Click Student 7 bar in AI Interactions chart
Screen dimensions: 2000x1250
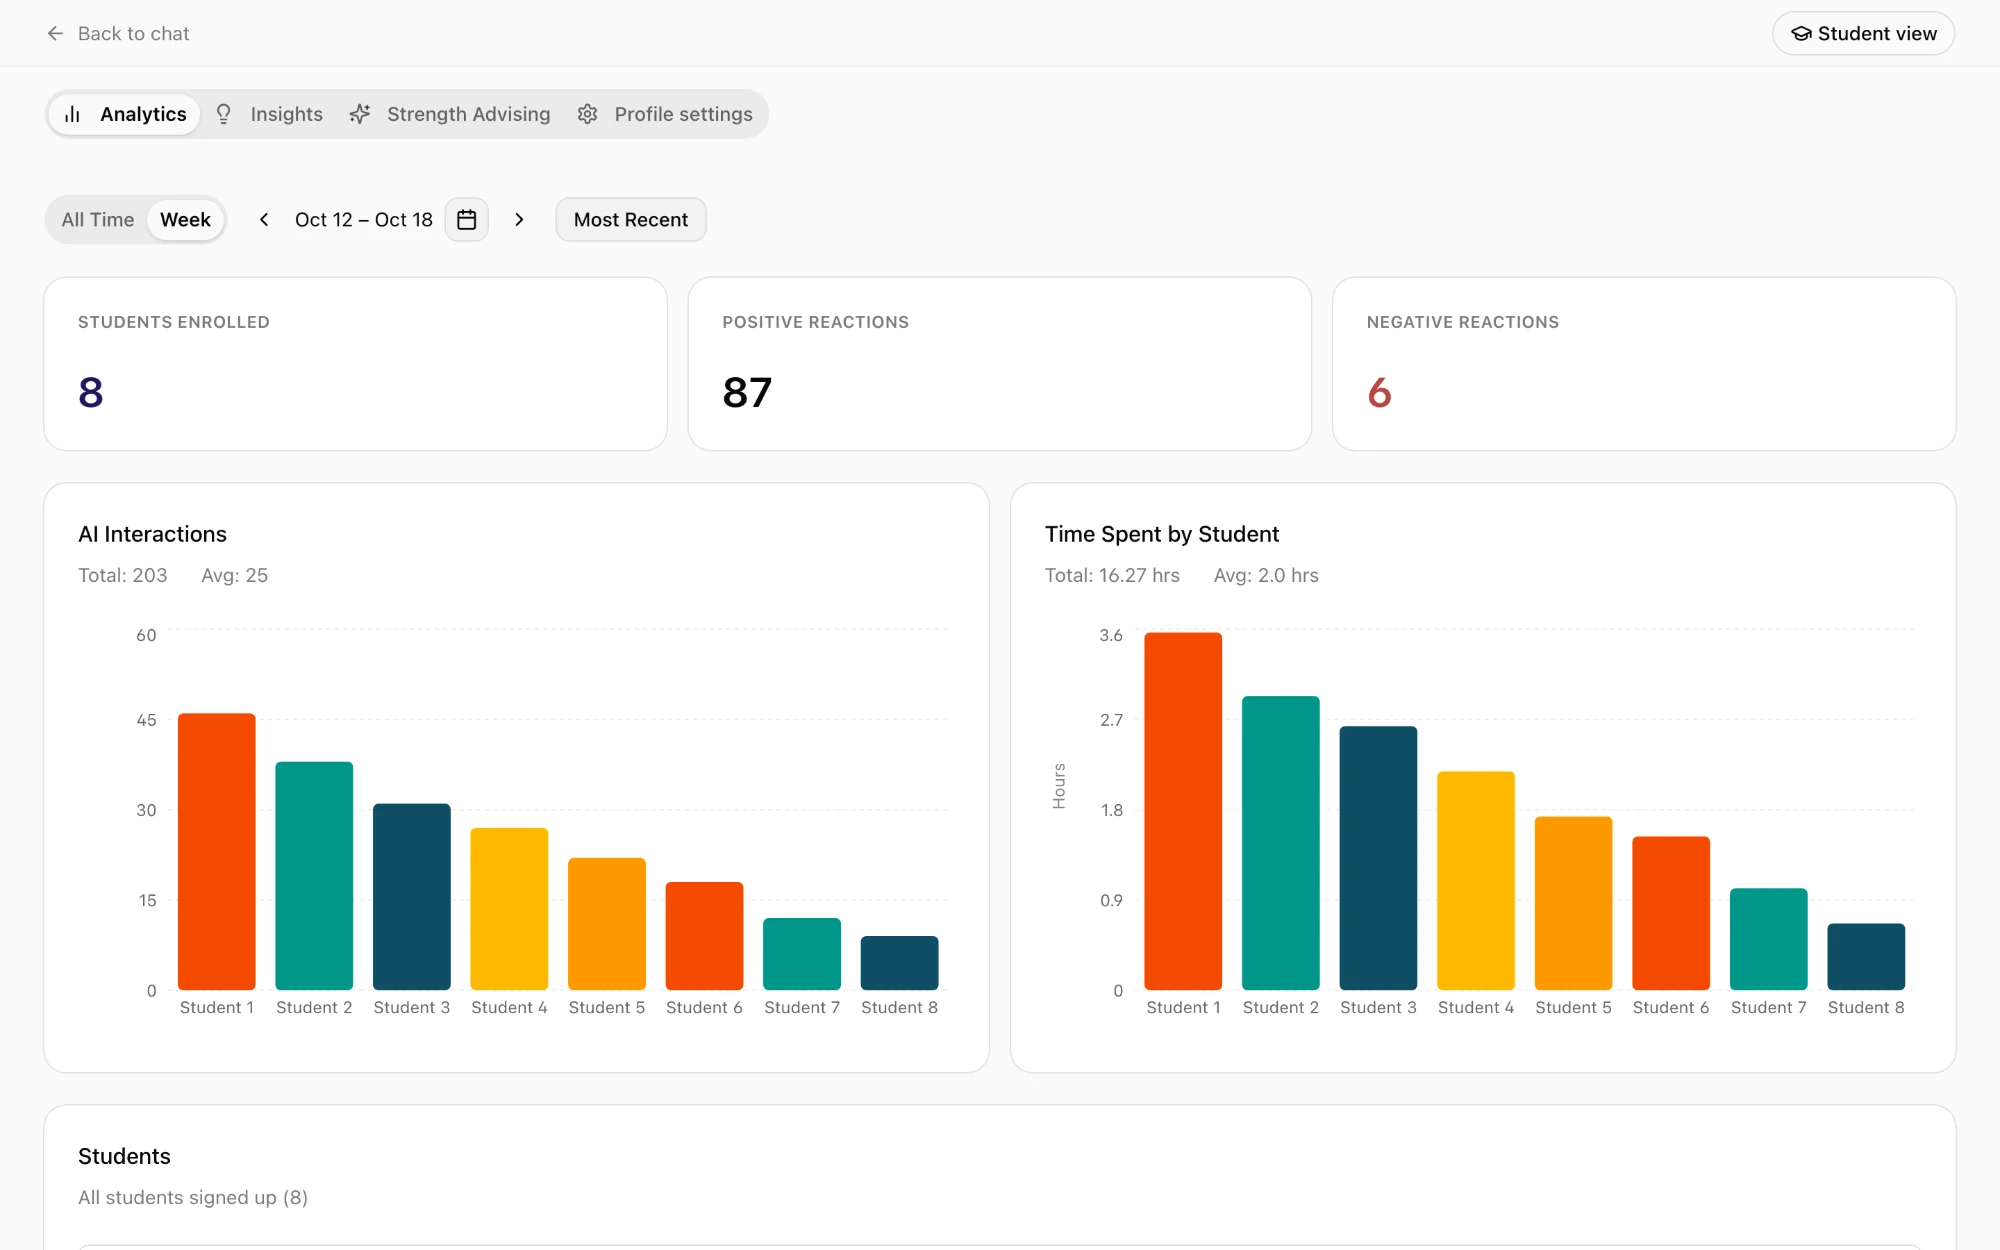click(802, 954)
